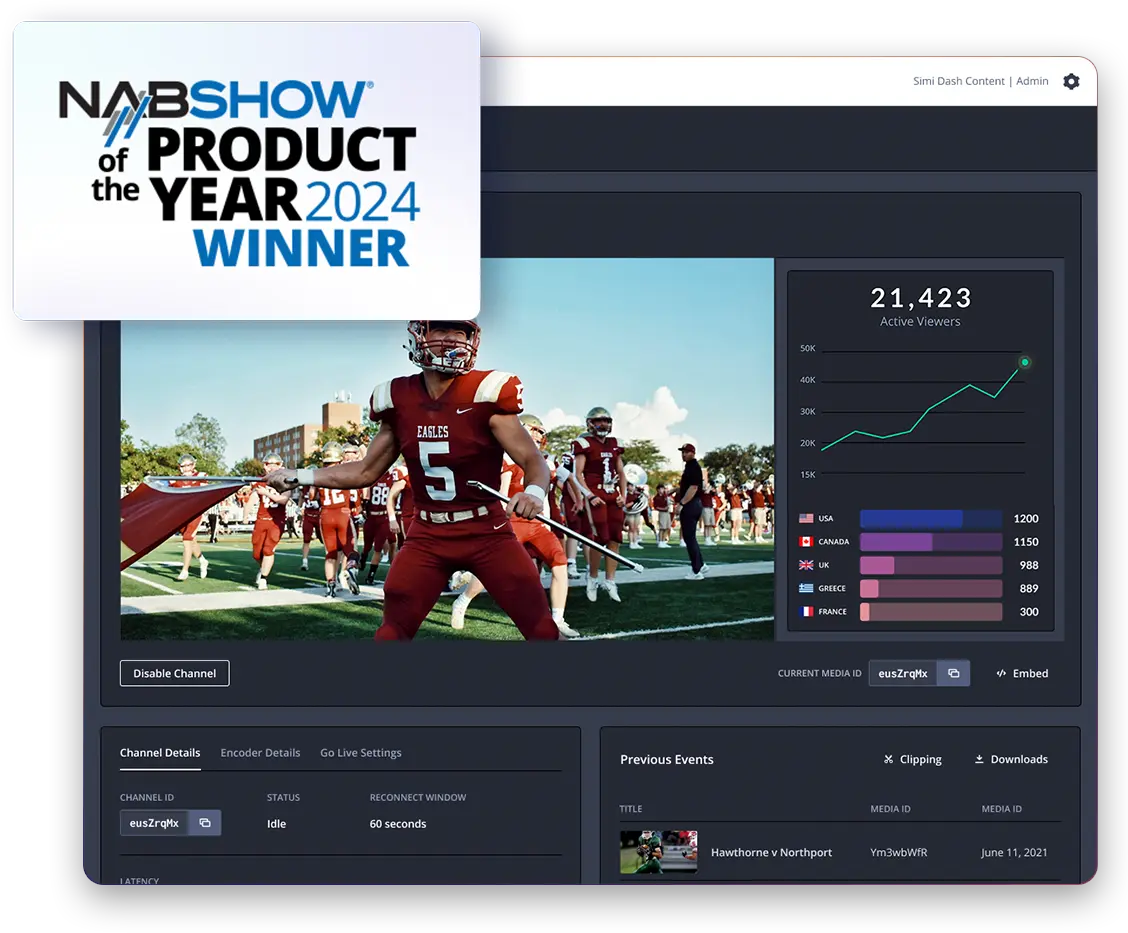Click the 60 seconds reconnect value
This screenshot has width=1128, height=933.
coord(398,824)
